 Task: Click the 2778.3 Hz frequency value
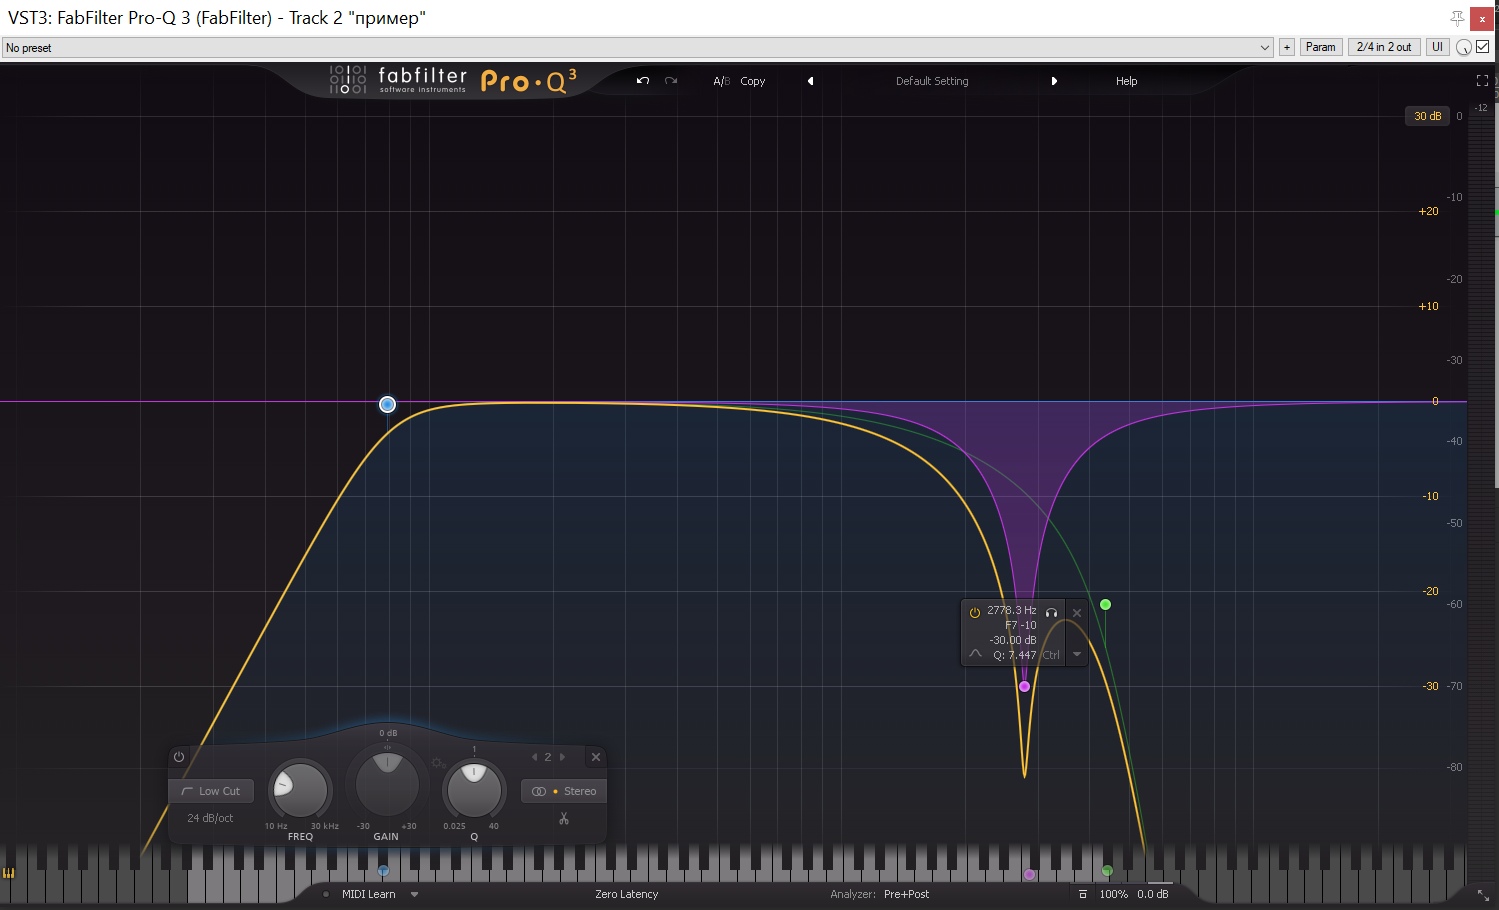pyautogui.click(x=1011, y=610)
